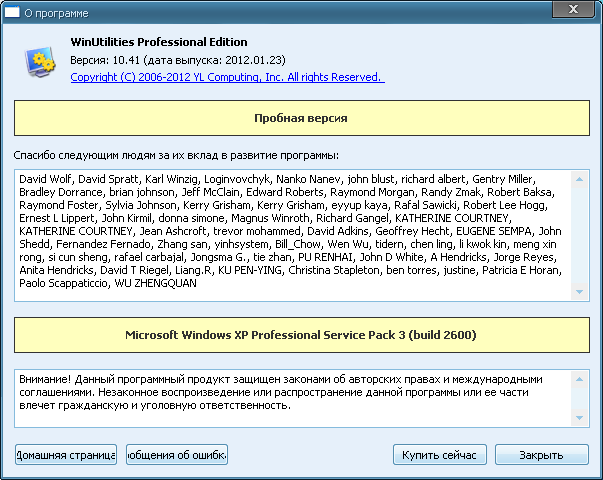Open the YL Computing copyright link
The height and width of the screenshot is (480, 603).
pyautogui.click(x=225, y=77)
